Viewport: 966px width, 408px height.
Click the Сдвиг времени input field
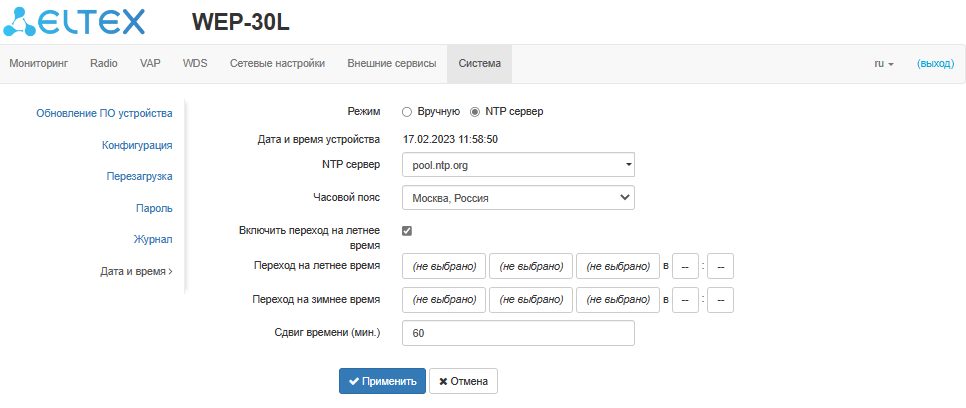pos(518,333)
